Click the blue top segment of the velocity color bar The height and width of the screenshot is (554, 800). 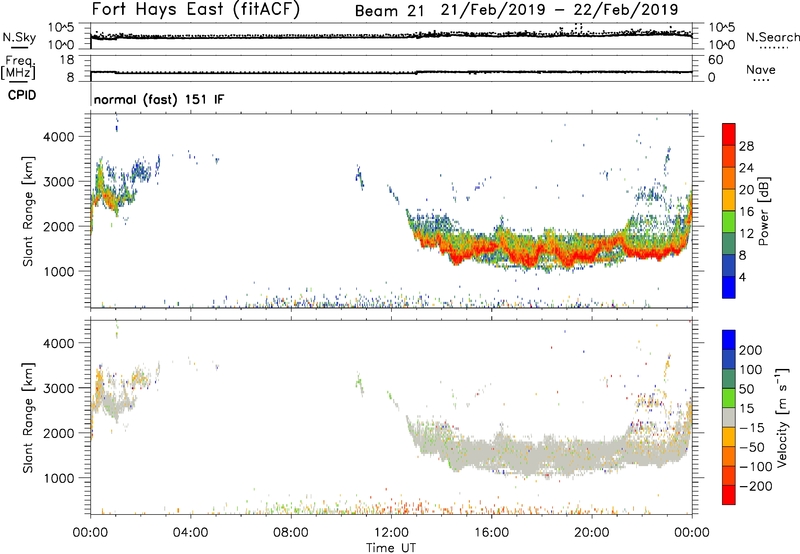729,340
